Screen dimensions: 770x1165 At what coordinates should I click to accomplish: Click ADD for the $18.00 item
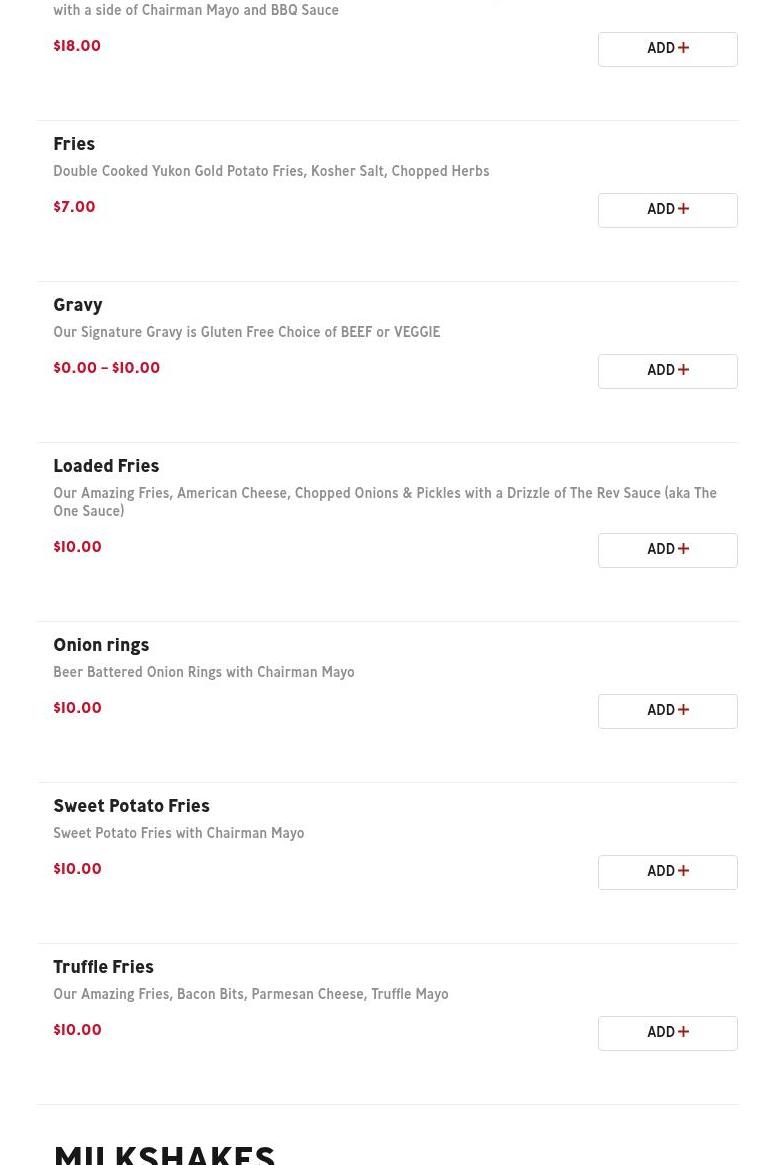pyautogui.click(x=667, y=49)
